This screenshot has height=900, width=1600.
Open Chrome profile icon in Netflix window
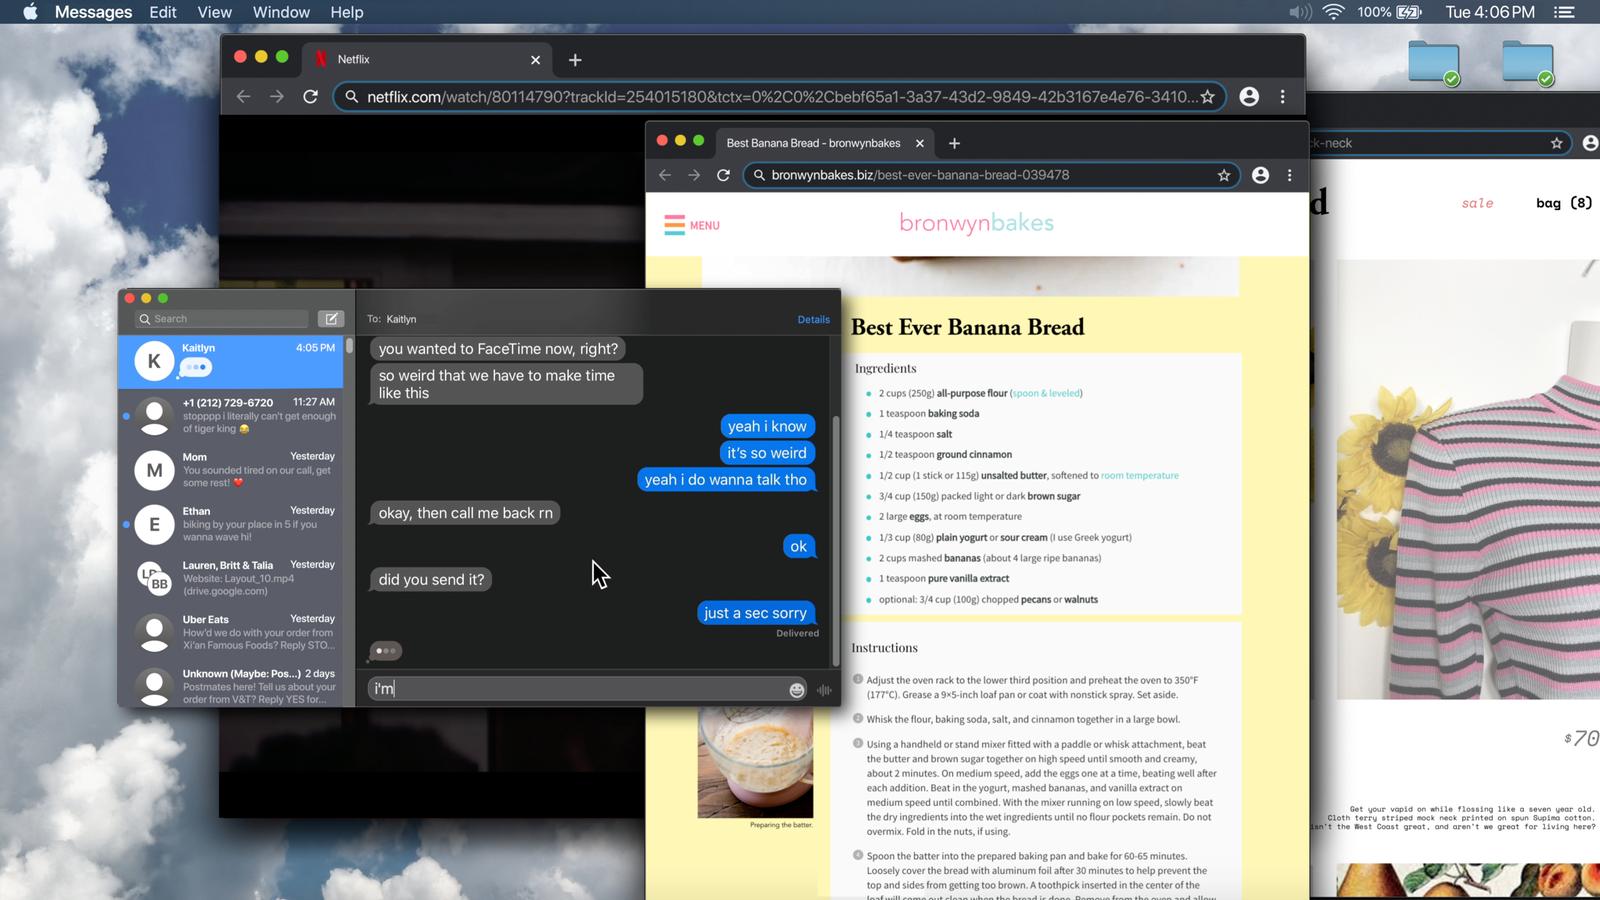coord(1249,97)
